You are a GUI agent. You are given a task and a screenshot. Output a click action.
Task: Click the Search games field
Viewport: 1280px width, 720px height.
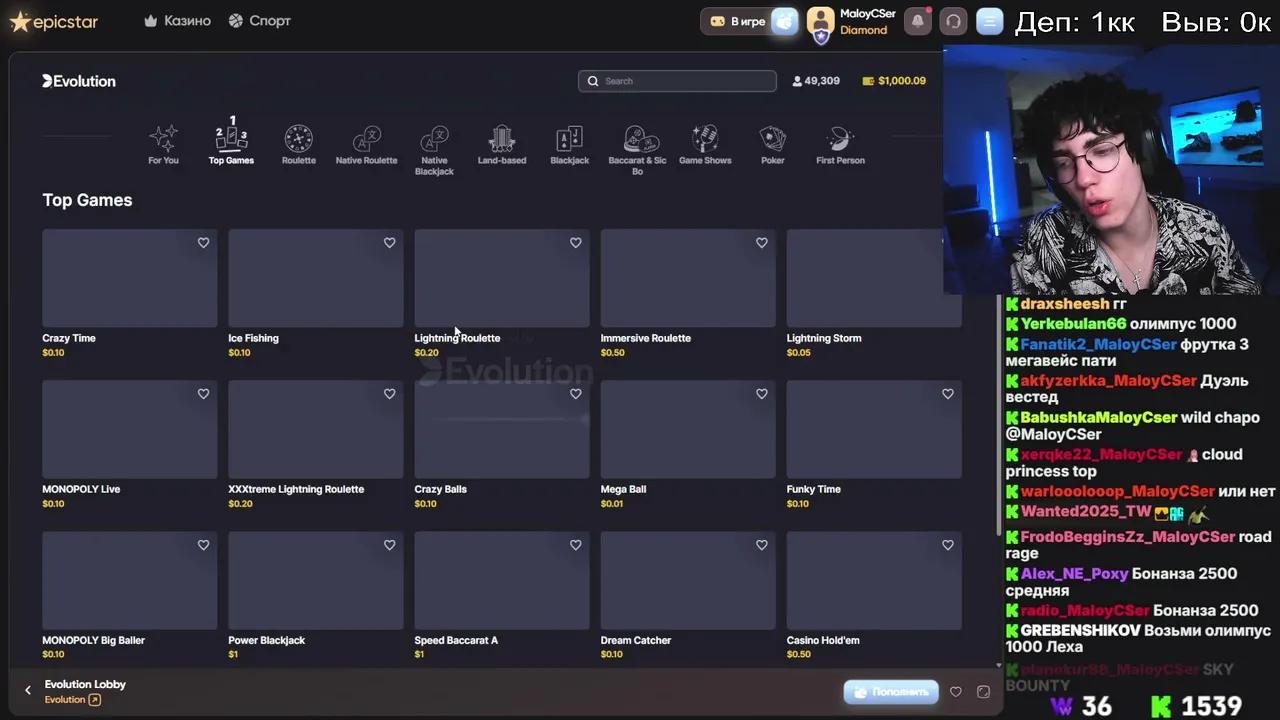pyautogui.click(x=677, y=81)
